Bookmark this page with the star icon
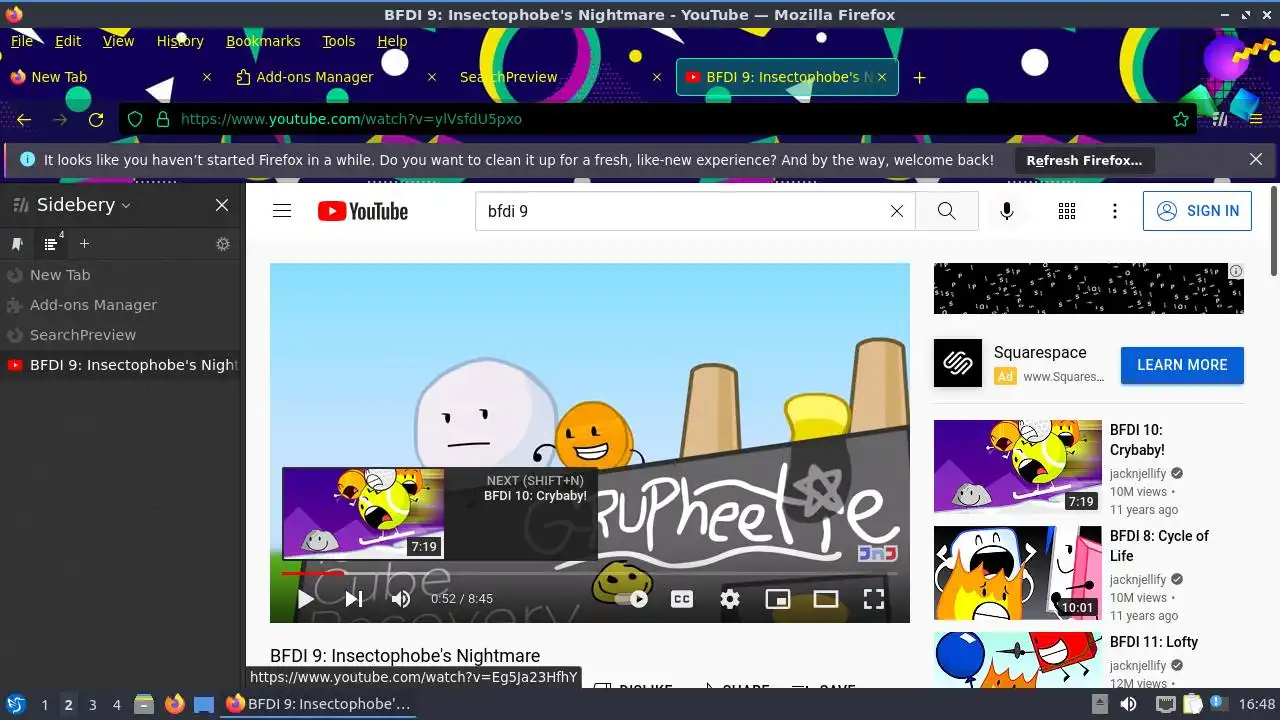1280x720 pixels. coord(1181,119)
